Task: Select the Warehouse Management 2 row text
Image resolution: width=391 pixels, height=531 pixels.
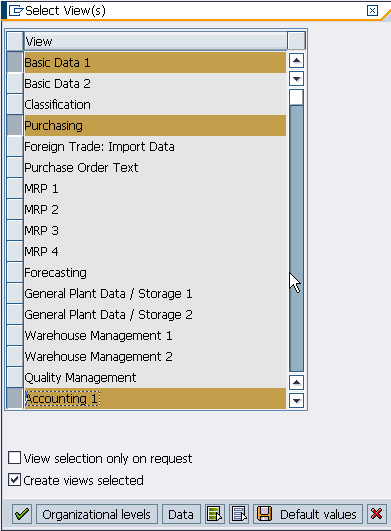Action: [x=99, y=357]
